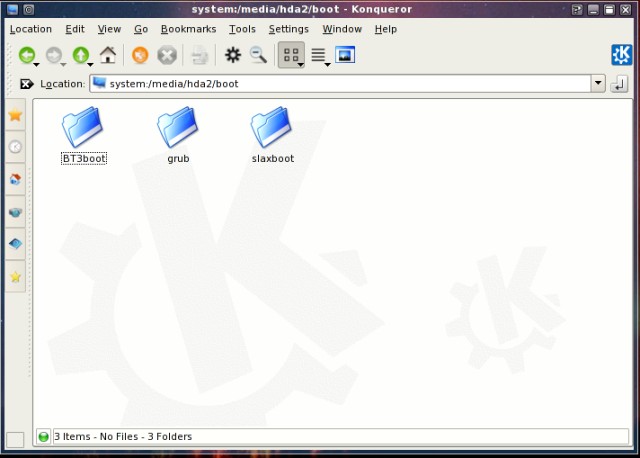Open the Bookmarks menu
The width and height of the screenshot is (640, 458).
pos(188,29)
